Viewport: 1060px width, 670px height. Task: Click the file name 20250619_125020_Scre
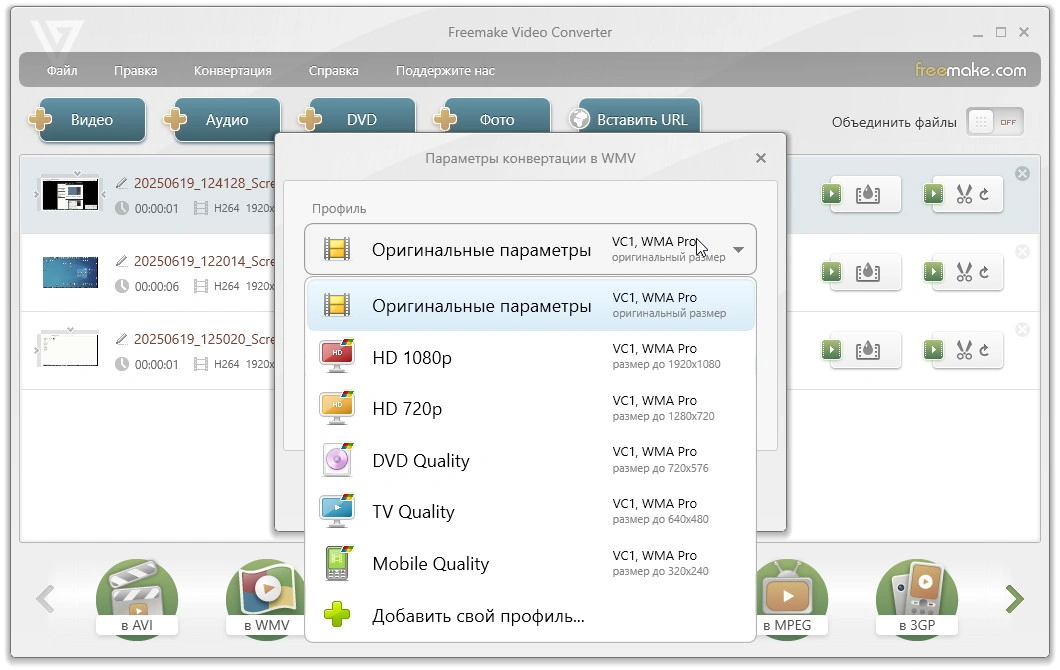(x=204, y=339)
